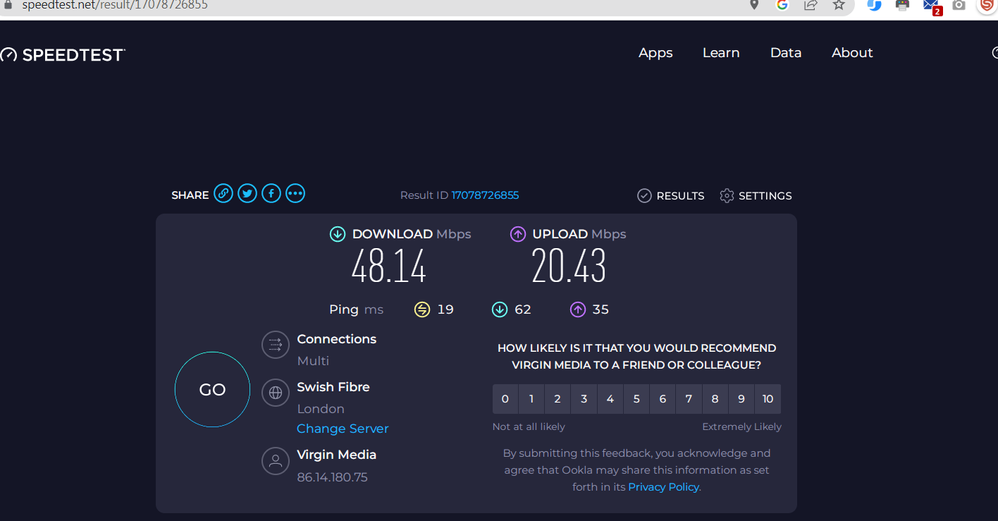Click the idle ping value 19
Screen dimensions: 998x521
point(446,310)
